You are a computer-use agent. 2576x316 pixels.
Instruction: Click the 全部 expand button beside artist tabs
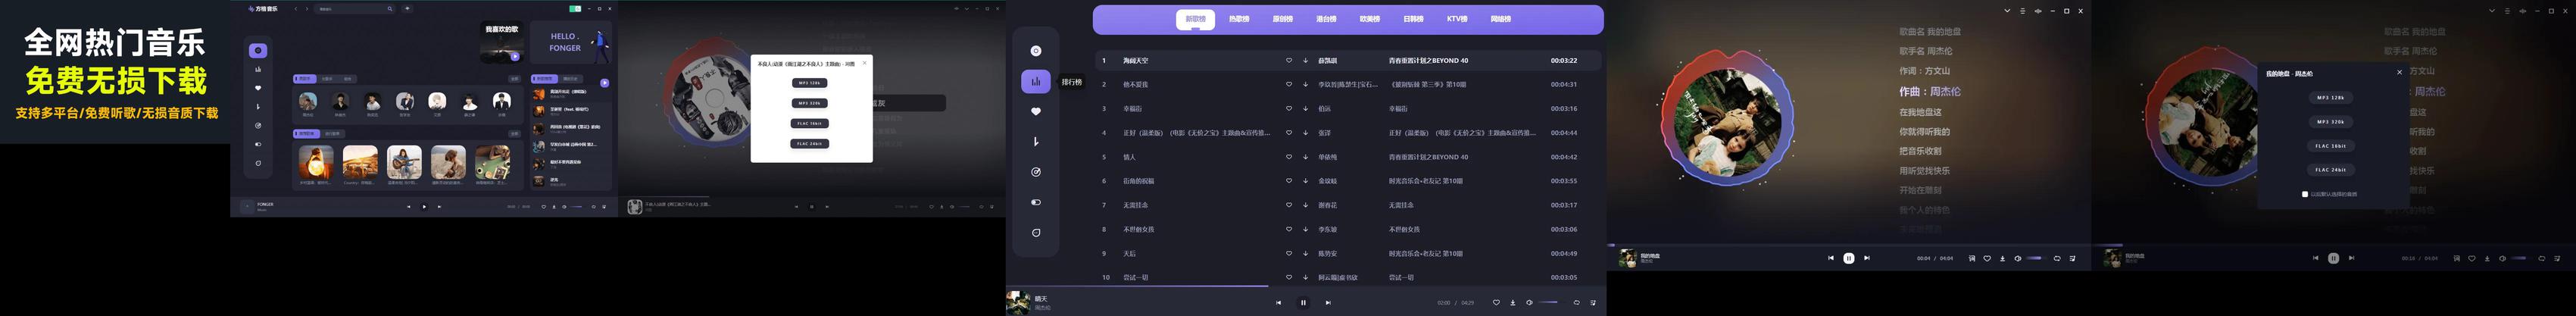[514, 78]
